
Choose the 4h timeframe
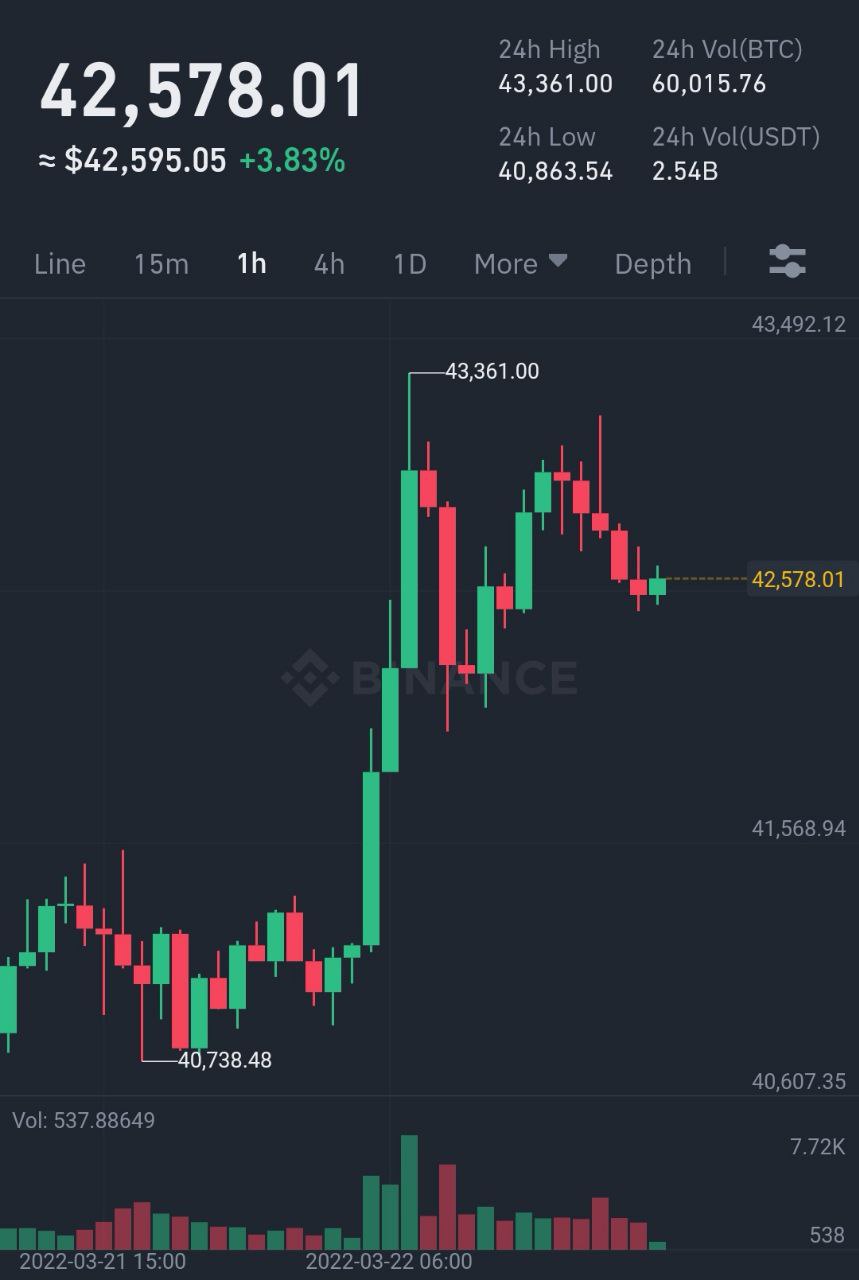[x=329, y=263]
